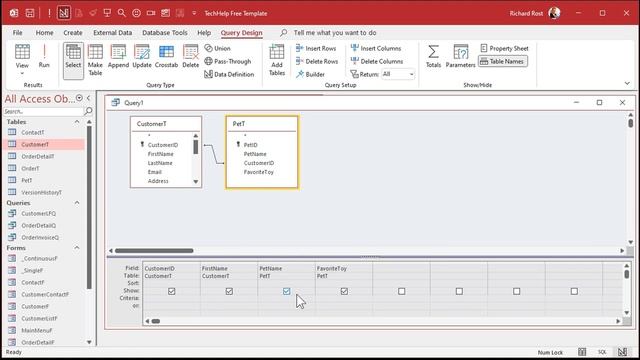Open Customize Quick Access Toolbar dropdown
The width and height of the screenshot is (640, 360).
point(194,13)
